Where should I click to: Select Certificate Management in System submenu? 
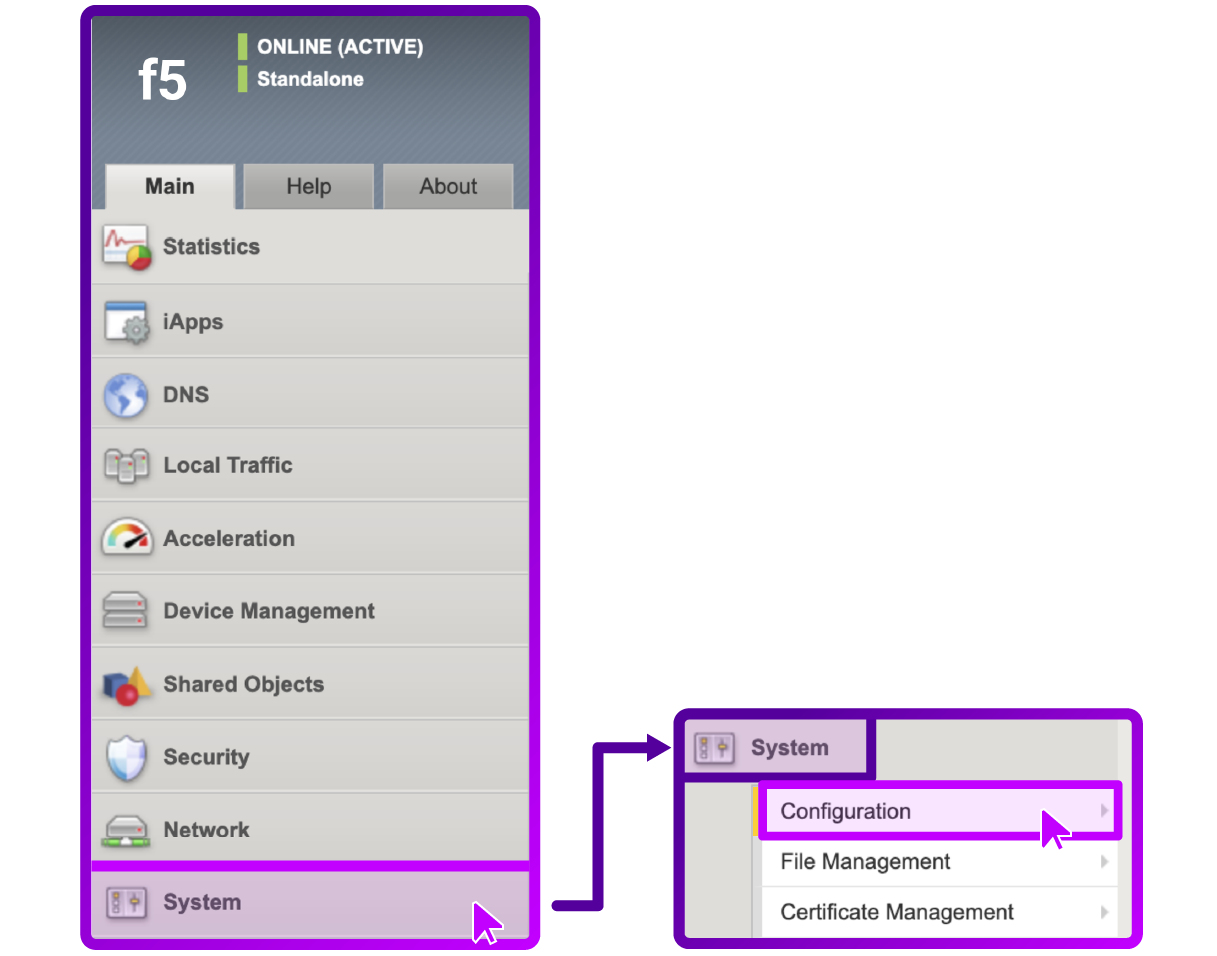[939, 913]
